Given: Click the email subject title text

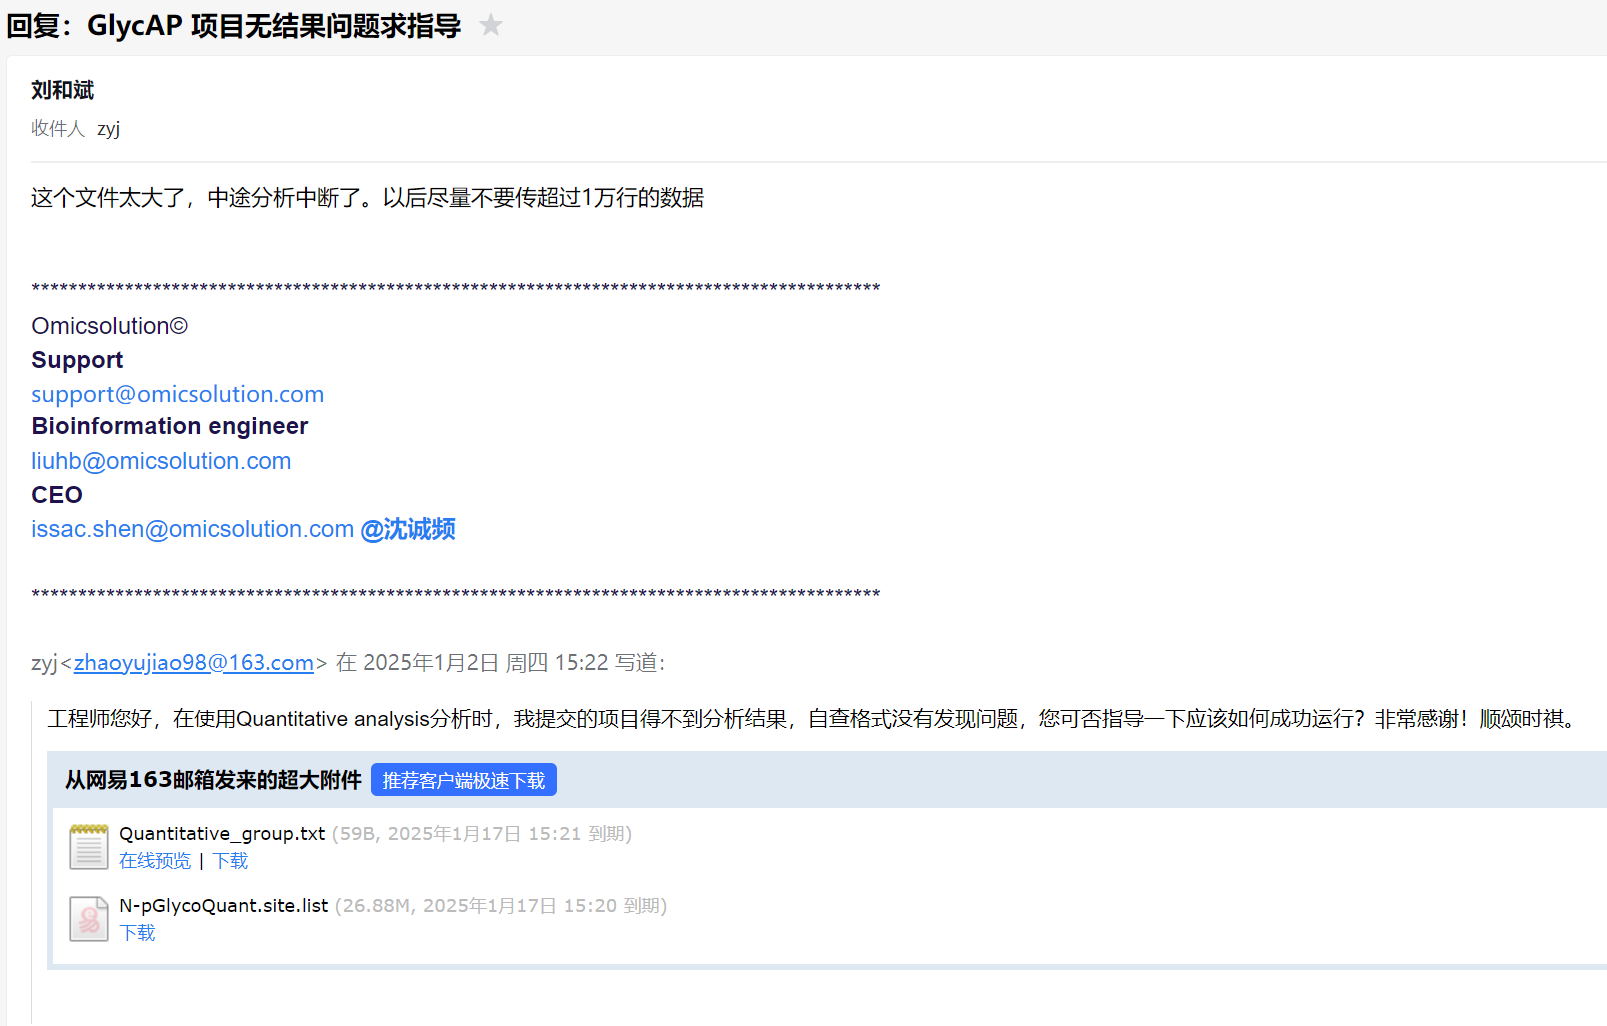Looking at the screenshot, I should click(x=234, y=26).
